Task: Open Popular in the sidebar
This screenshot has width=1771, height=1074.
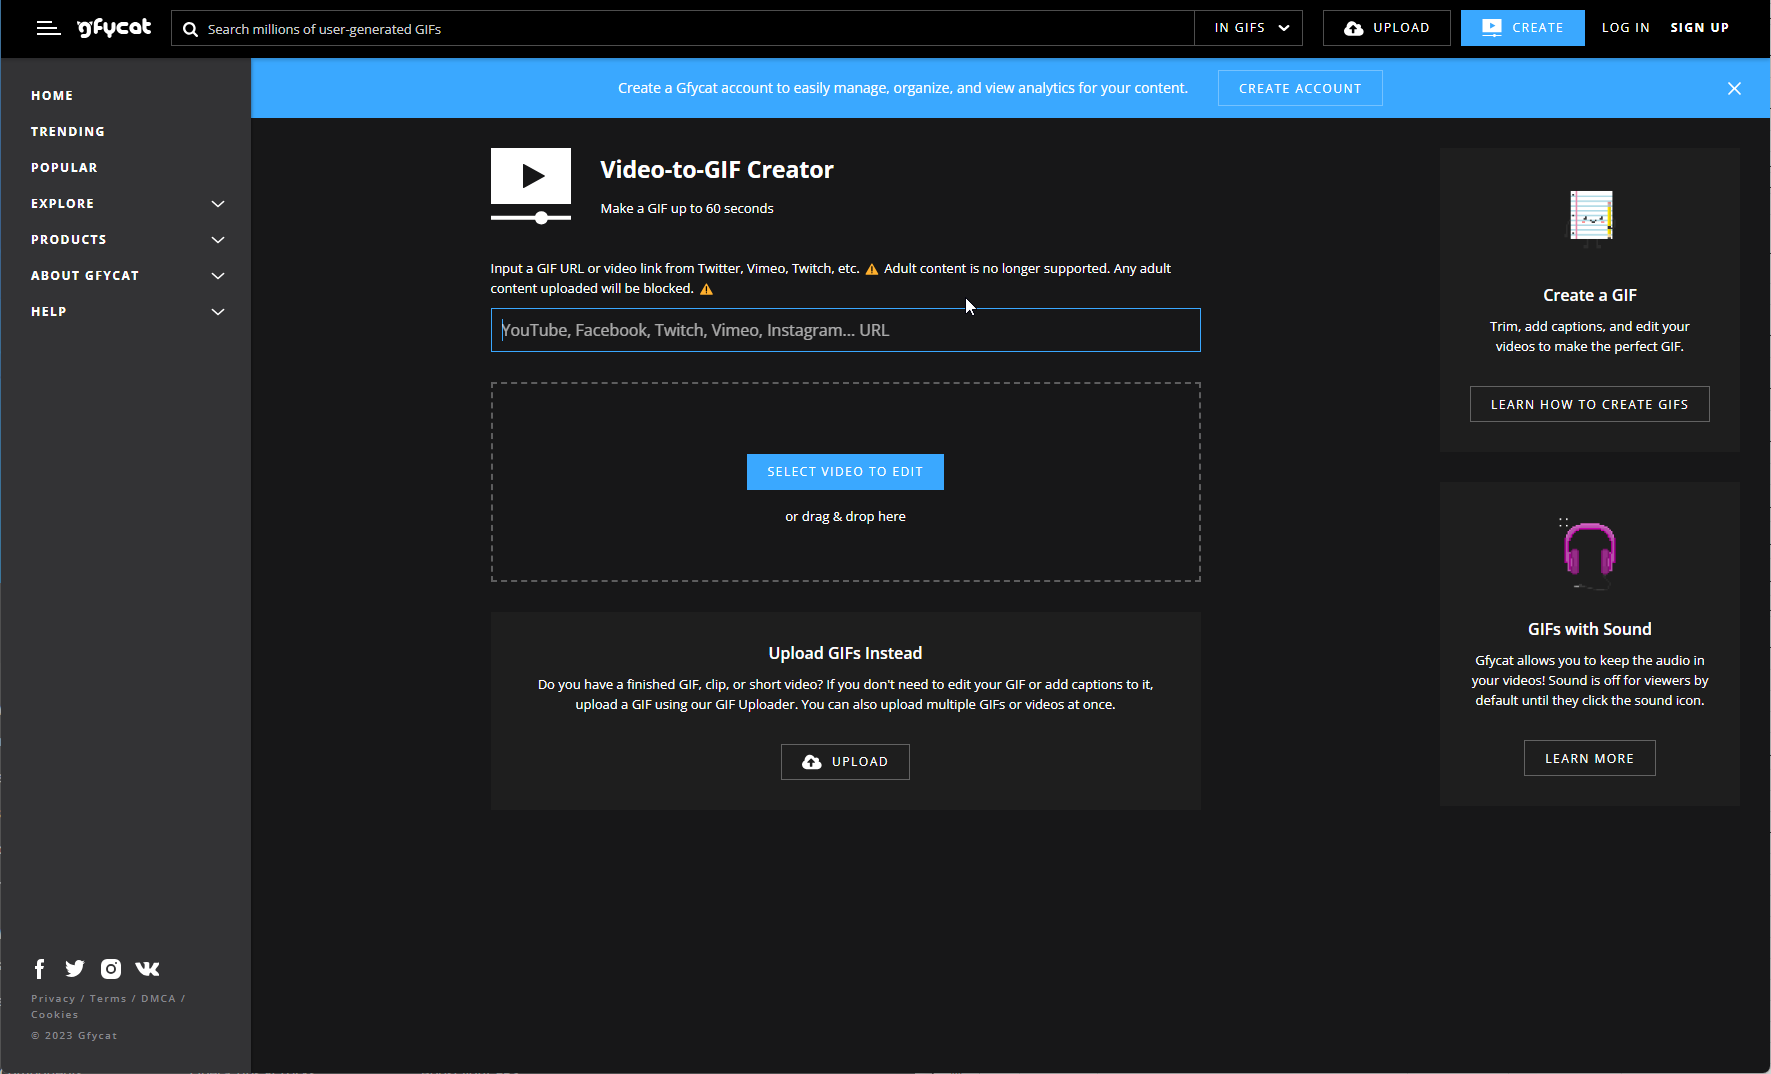Action: click(64, 168)
